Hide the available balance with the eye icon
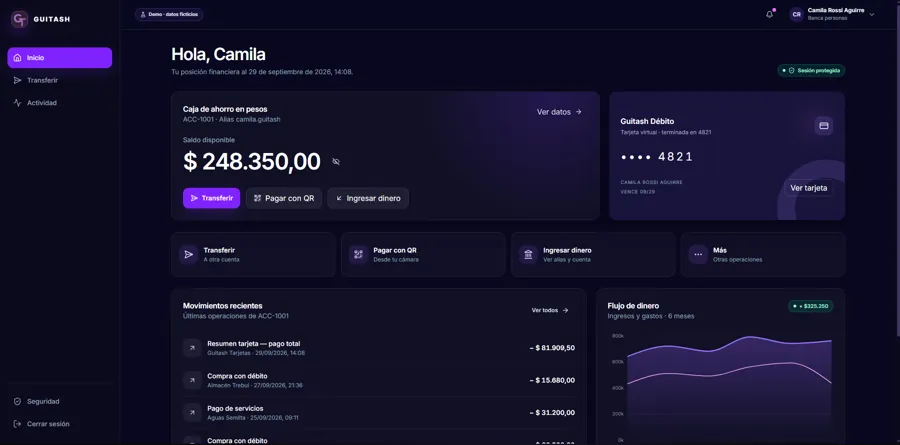The width and height of the screenshot is (900, 445). tap(336, 162)
